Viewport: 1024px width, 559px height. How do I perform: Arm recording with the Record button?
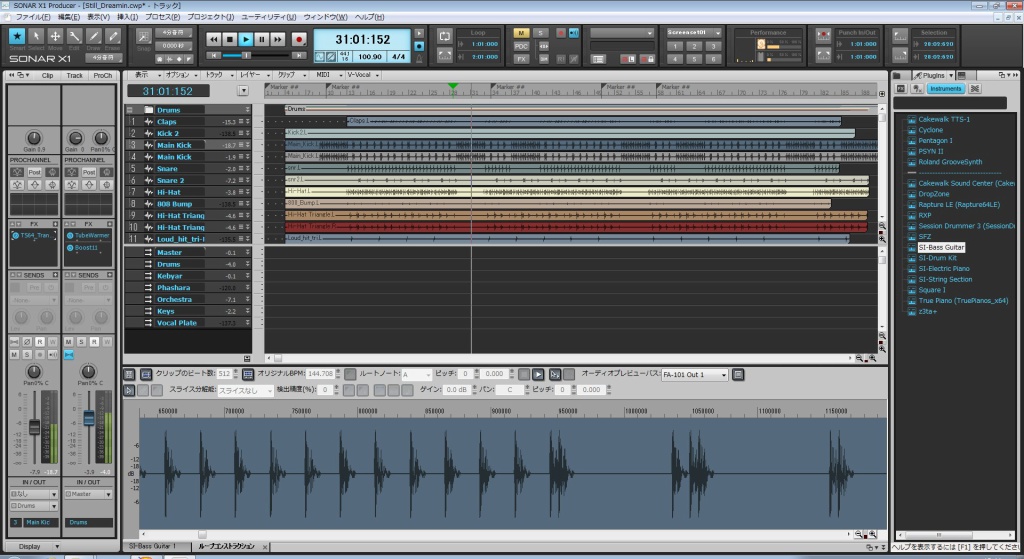pyautogui.click(x=299, y=39)
